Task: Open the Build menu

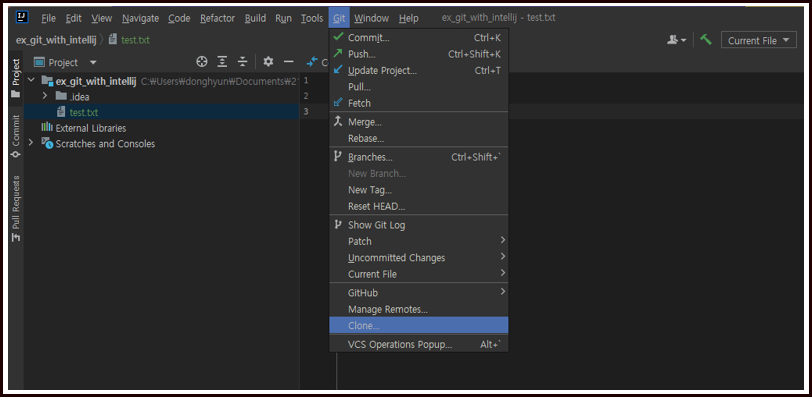Action: tap(255, 18)
